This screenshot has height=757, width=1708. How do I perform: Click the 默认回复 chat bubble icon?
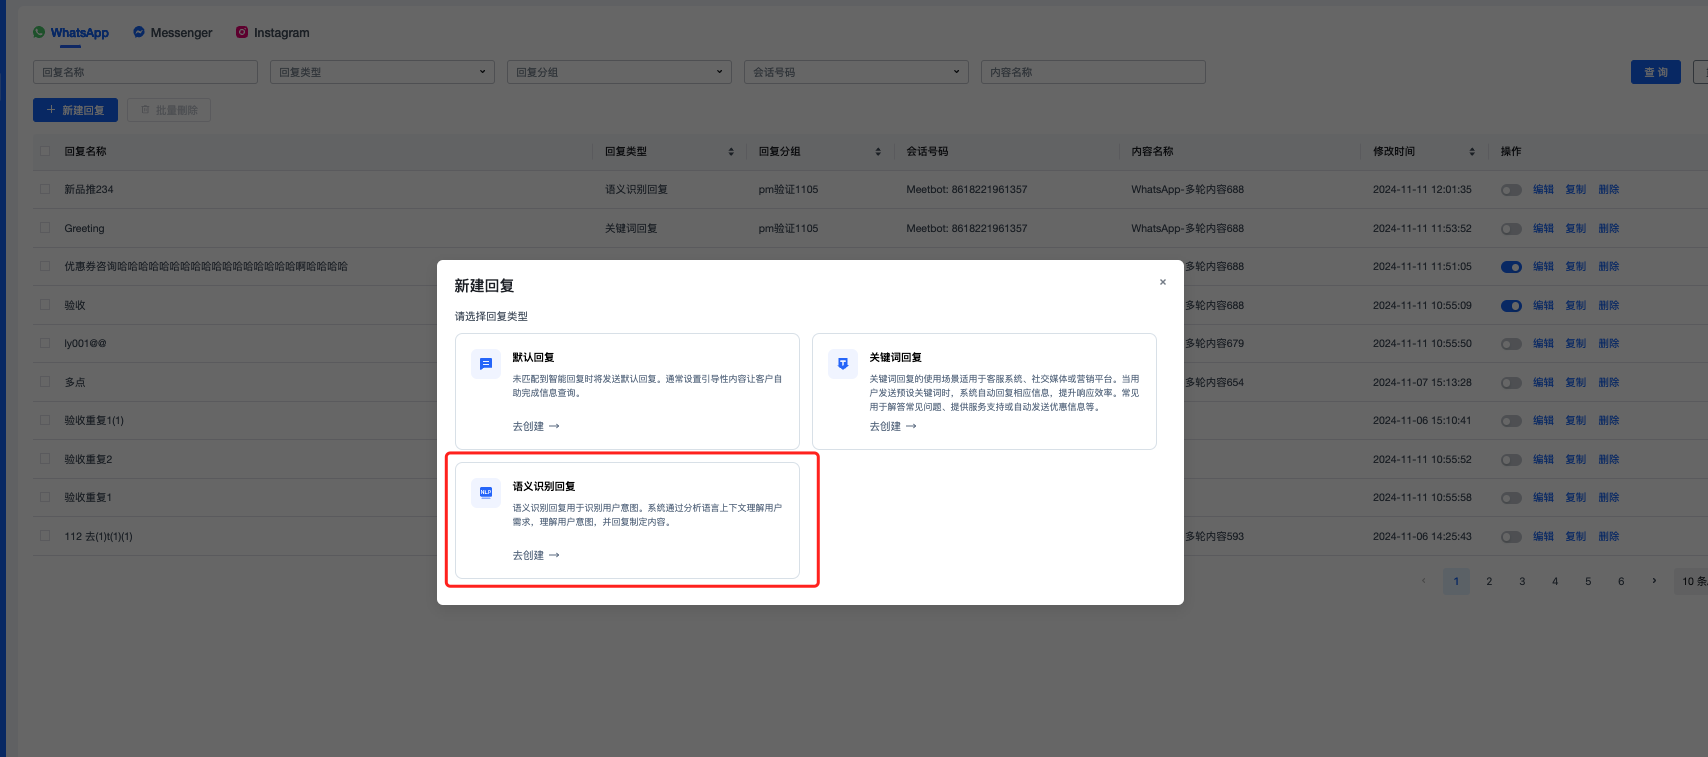[x=486, y=364]
